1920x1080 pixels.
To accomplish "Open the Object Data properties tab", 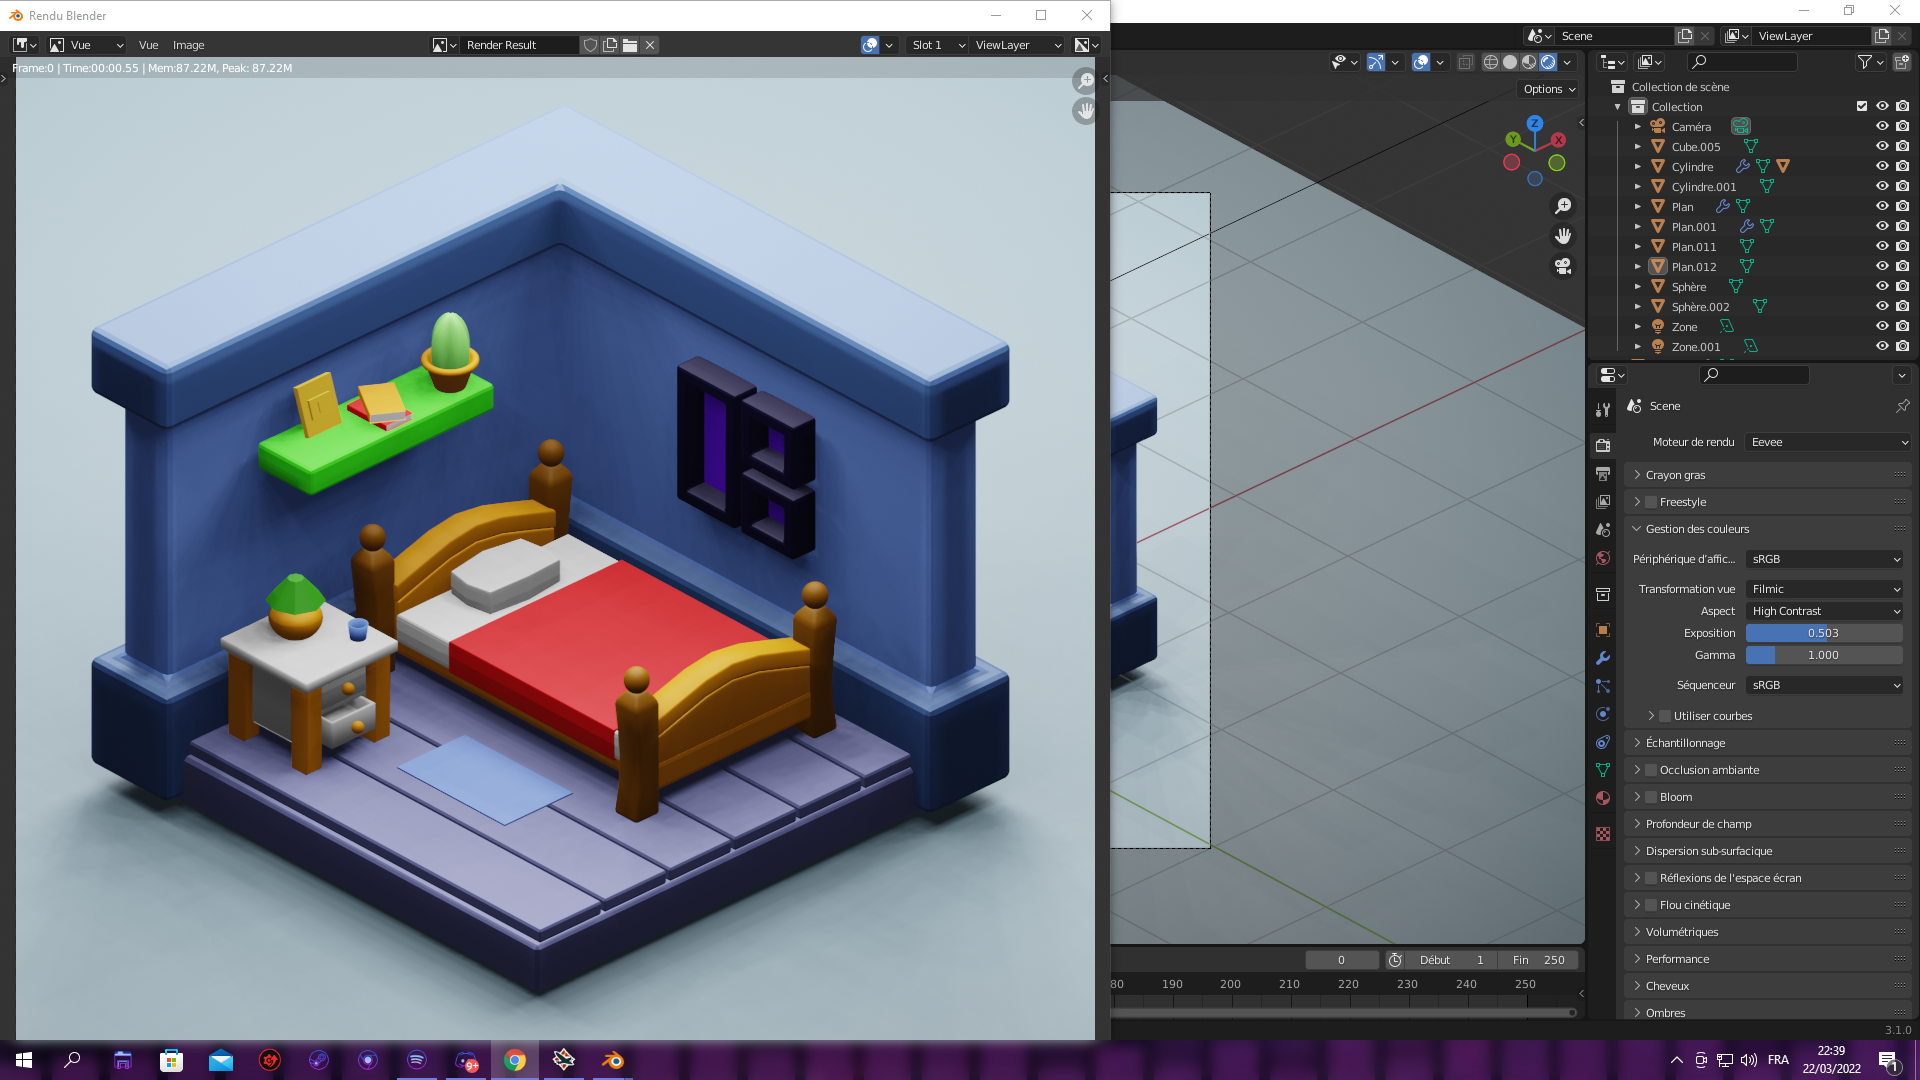I will [1603, 770].
